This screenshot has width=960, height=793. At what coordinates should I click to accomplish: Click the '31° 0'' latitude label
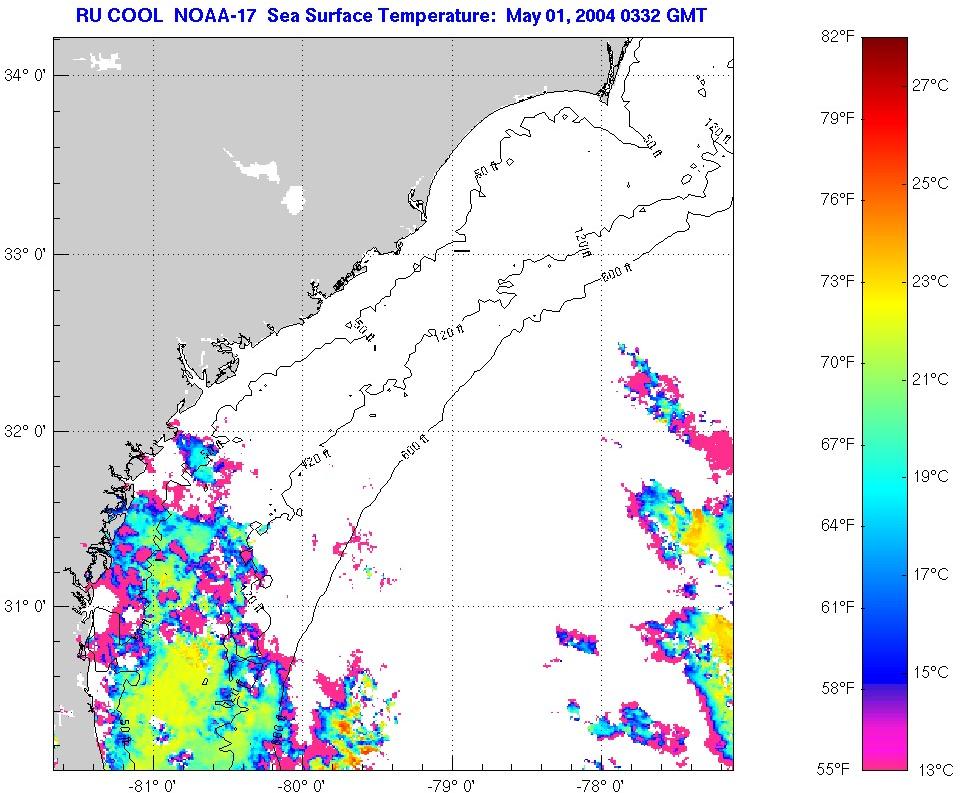pyautogui.click(x=26, y=607)
